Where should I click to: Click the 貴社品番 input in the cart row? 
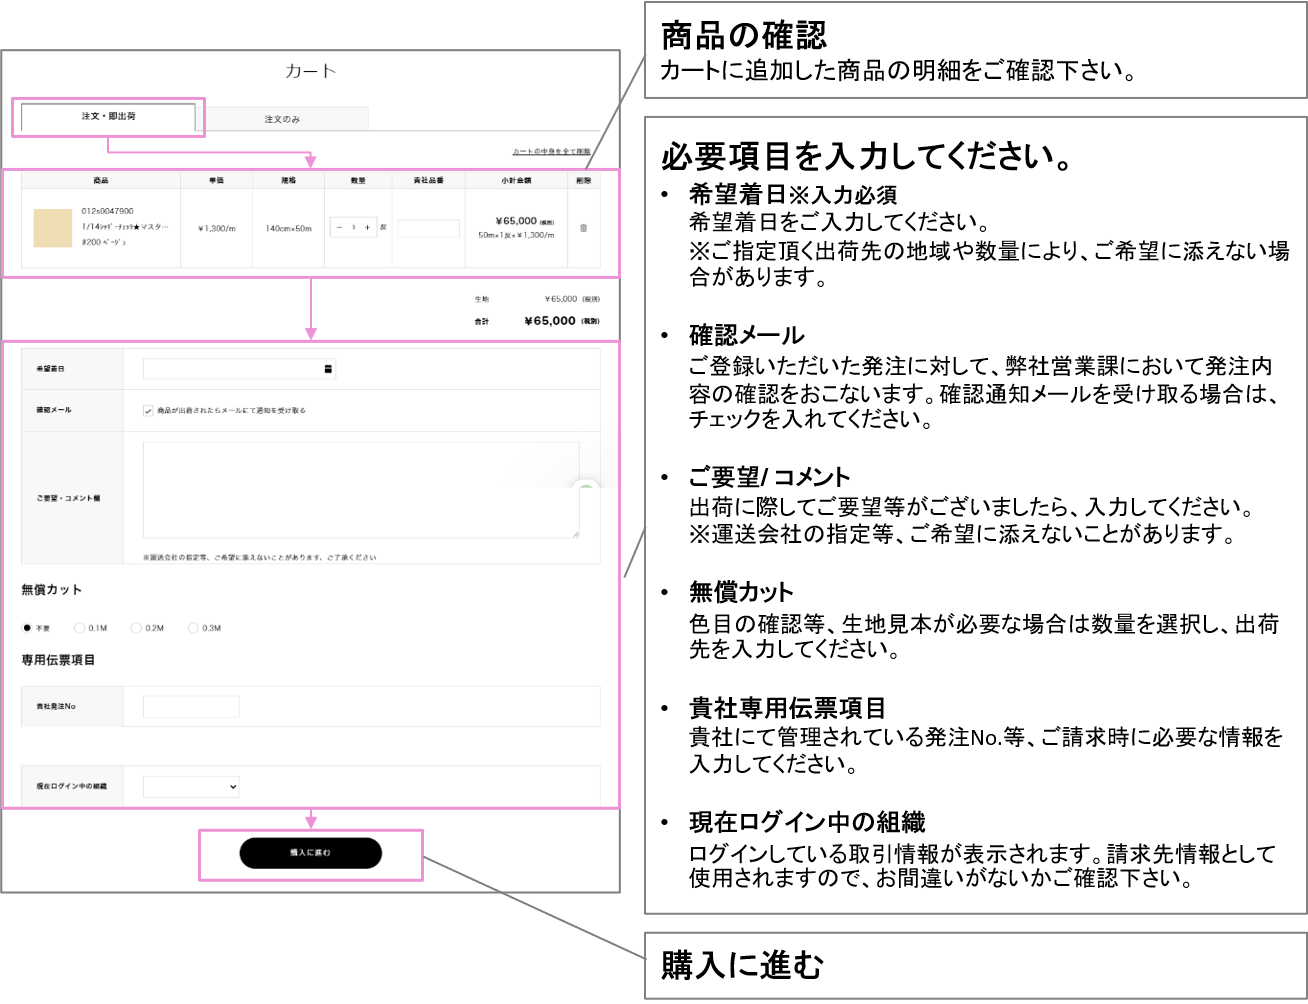(x=428, y=228)
